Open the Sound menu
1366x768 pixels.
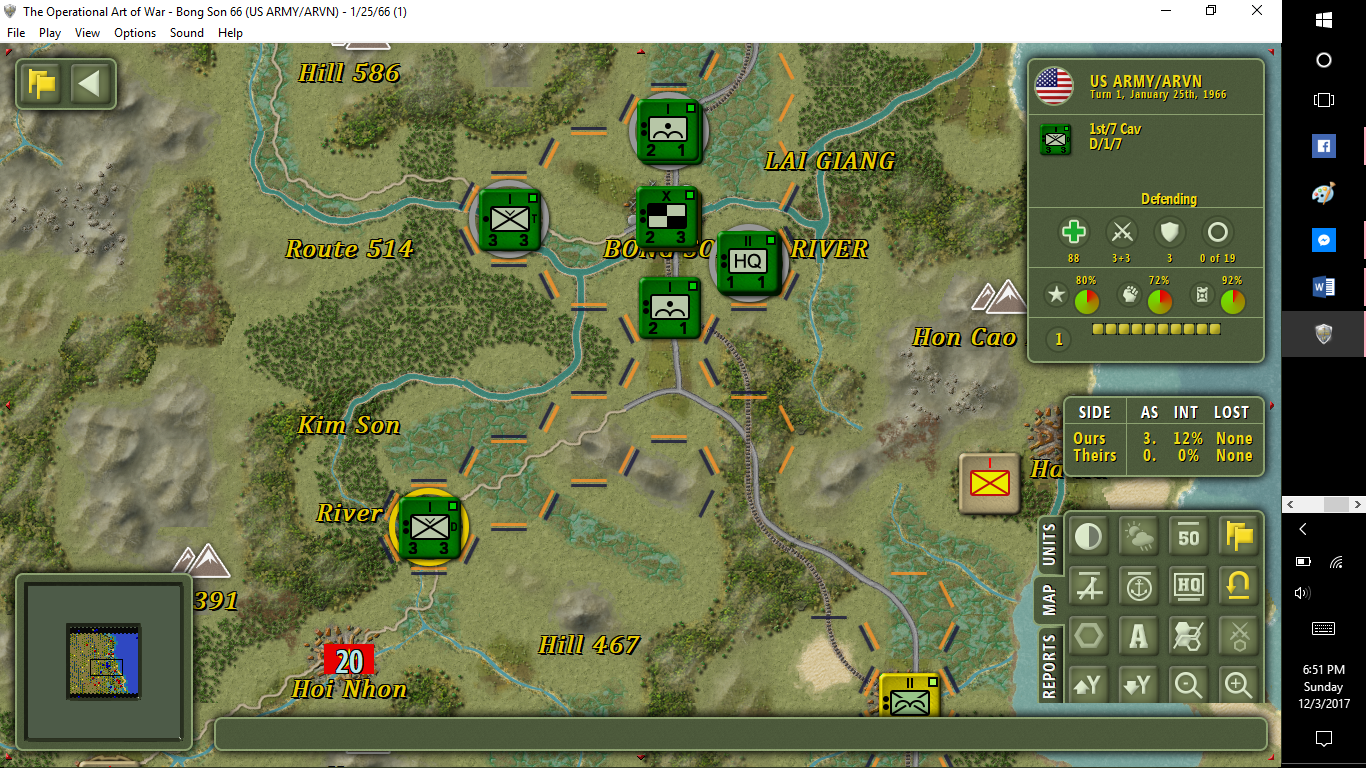[x=187, y=33]
